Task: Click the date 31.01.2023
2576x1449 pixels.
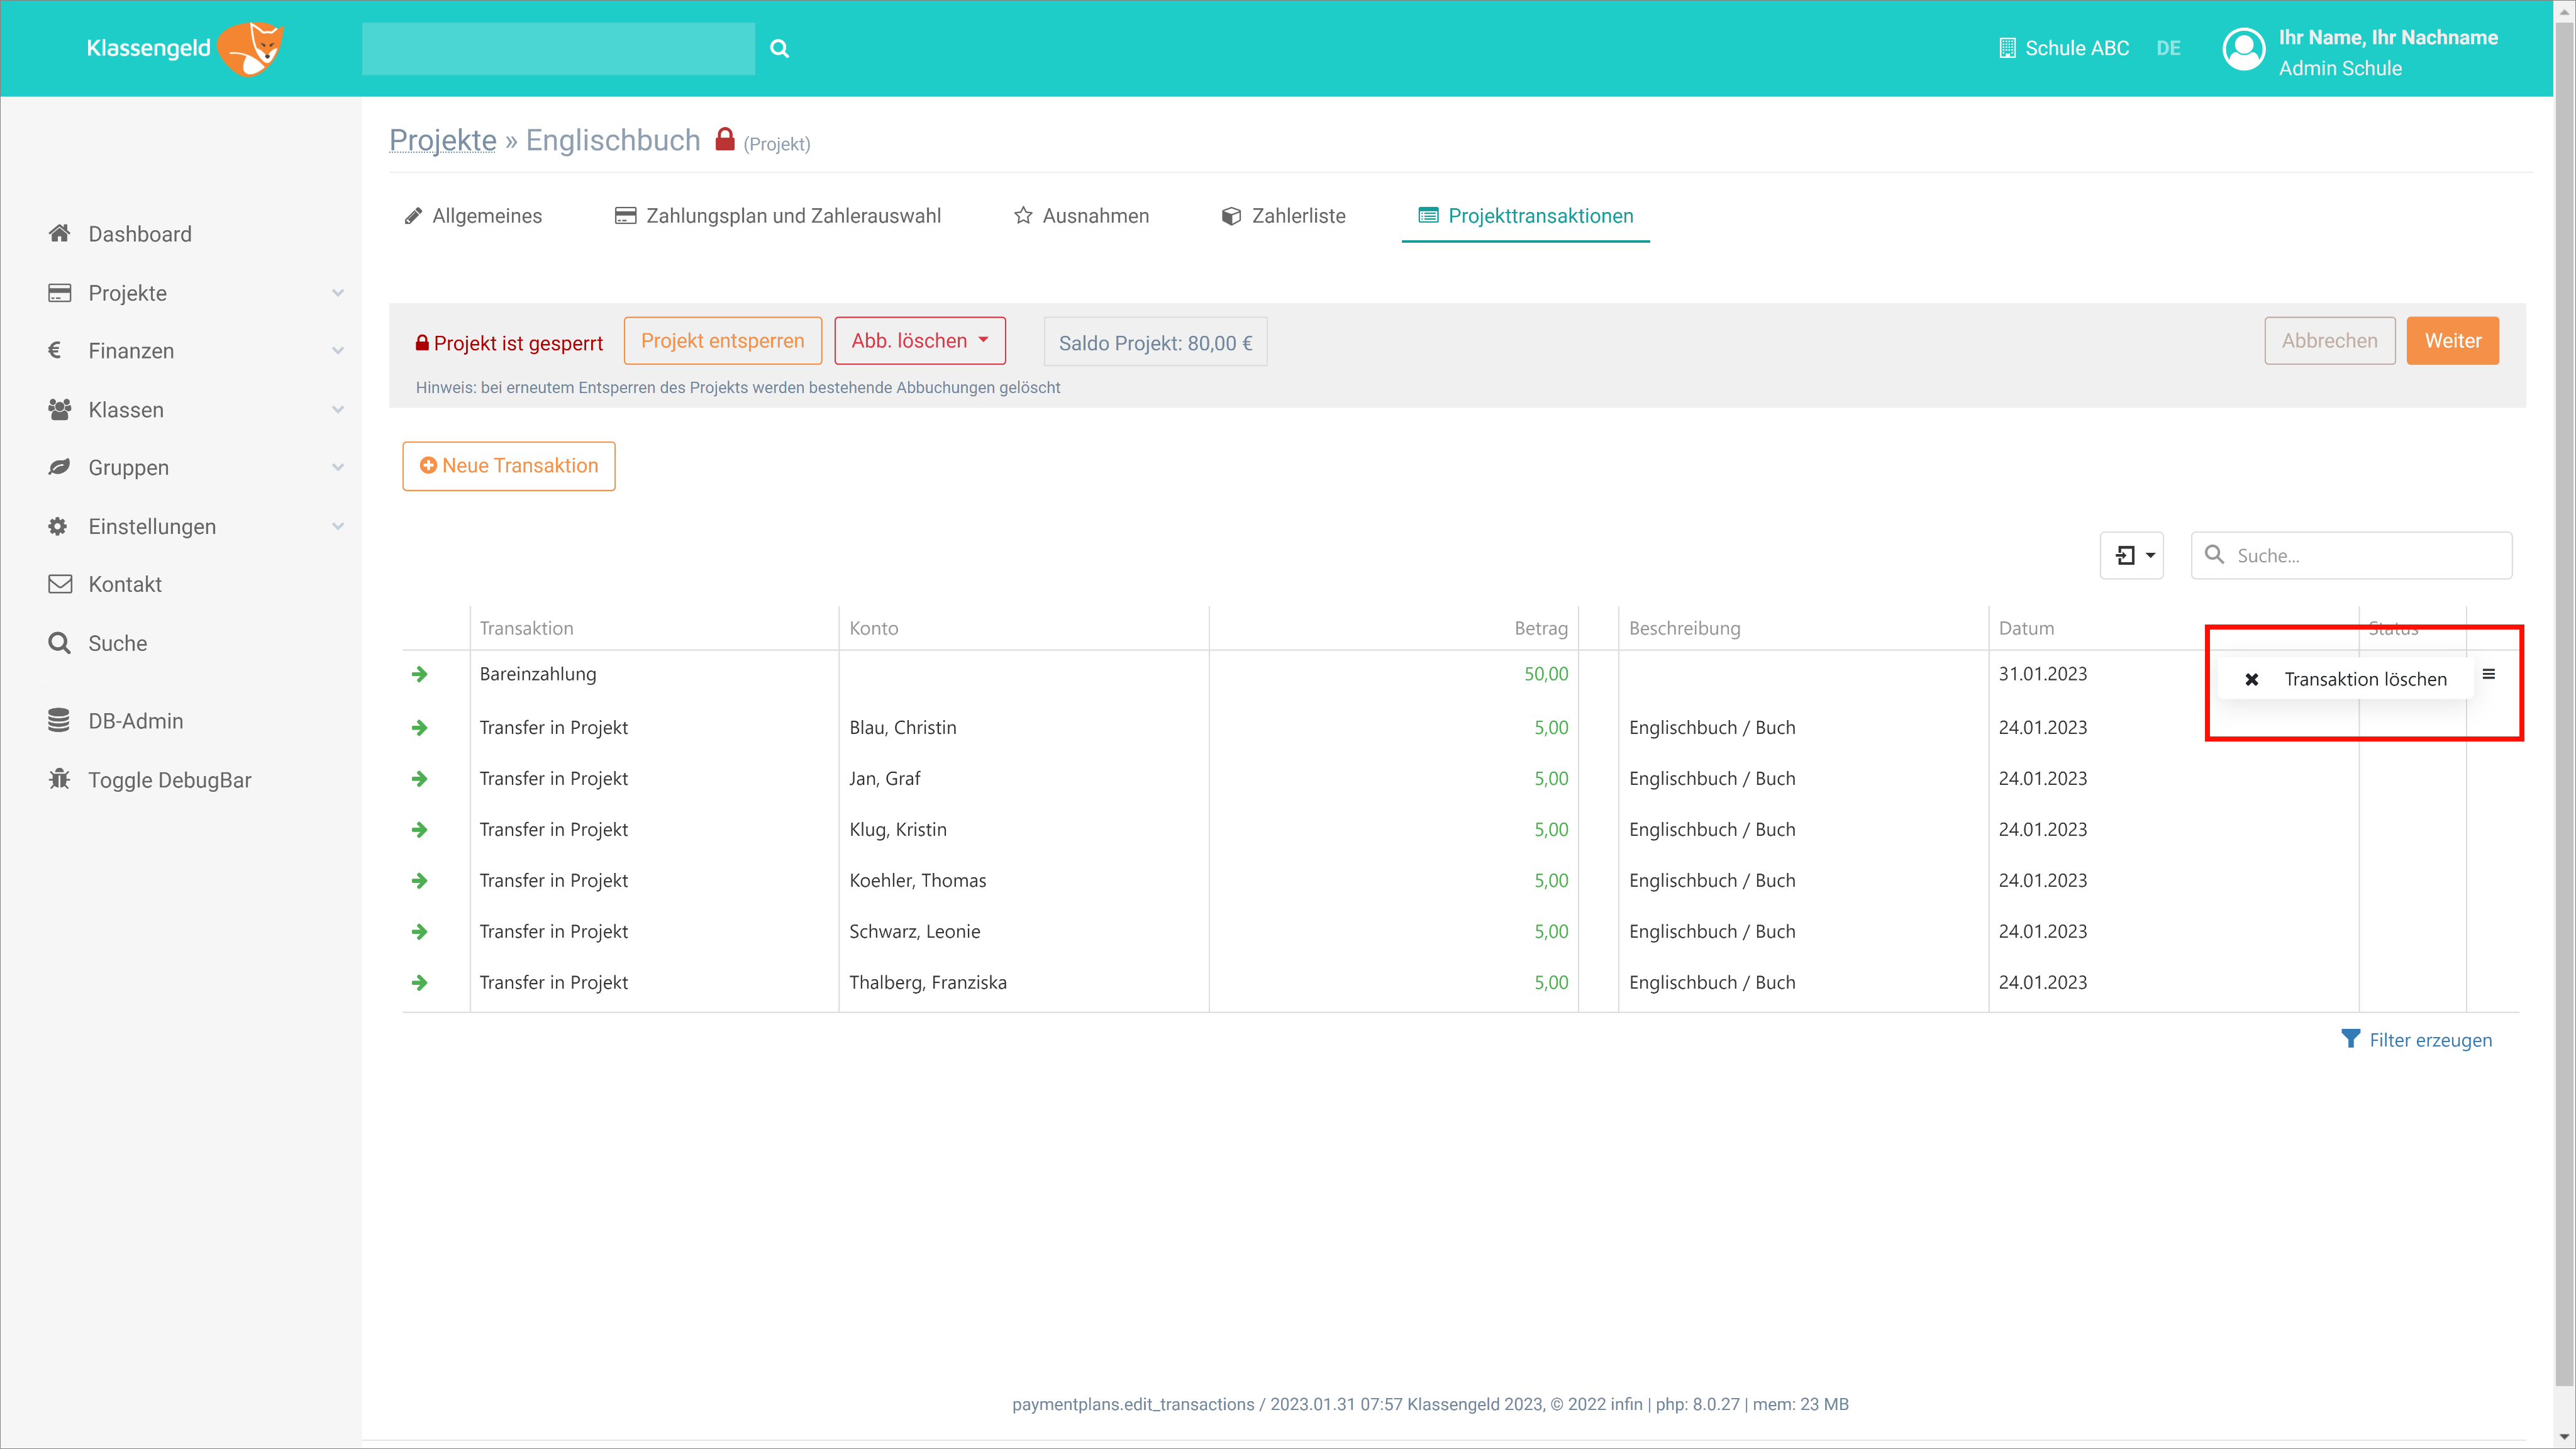Action: click(x=2042, y=674)
